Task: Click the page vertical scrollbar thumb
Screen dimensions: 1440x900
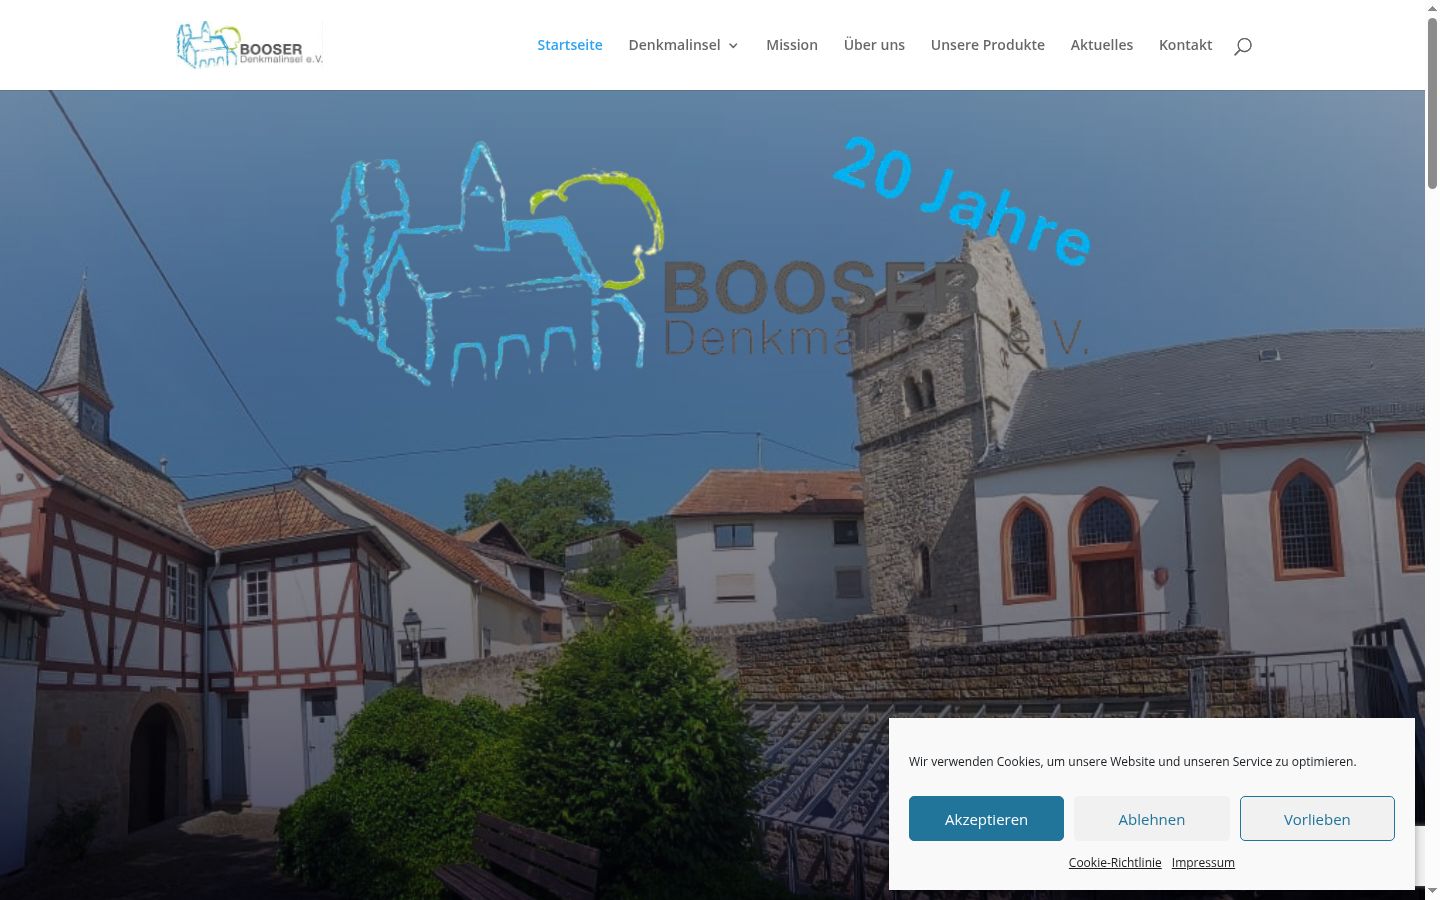Action: pos(1432,102)
